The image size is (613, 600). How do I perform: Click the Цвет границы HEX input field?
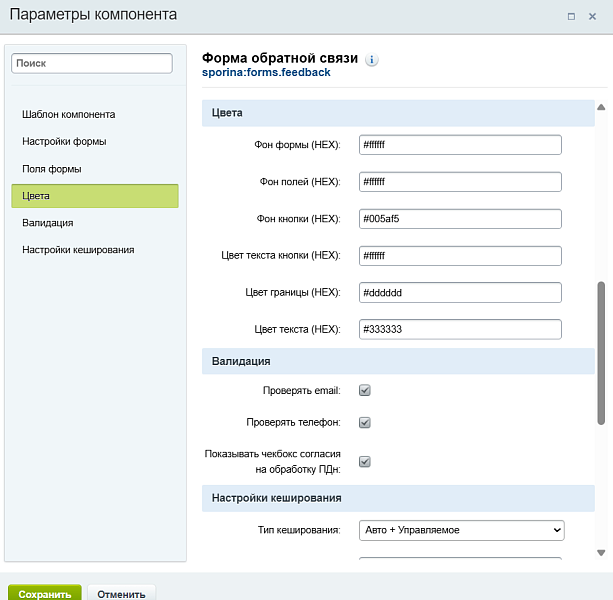coord(460,292)
